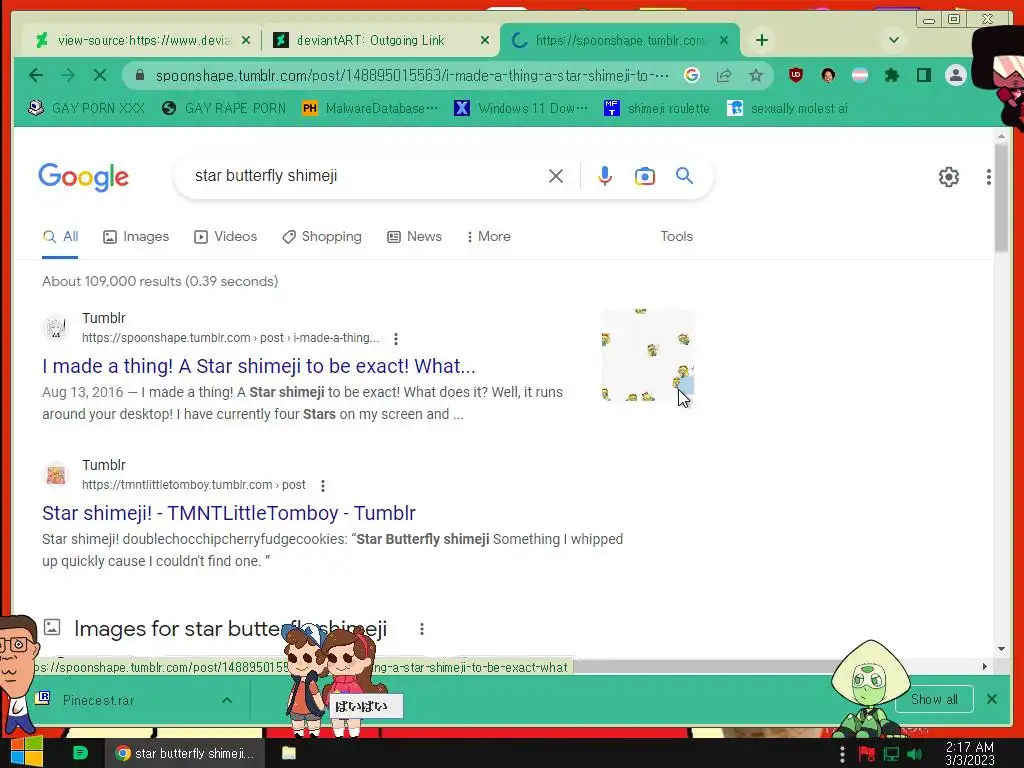Switch to News results tab
Image resolution: width=1024 pixels, height=768 pixels.
[x=414, y=237]
